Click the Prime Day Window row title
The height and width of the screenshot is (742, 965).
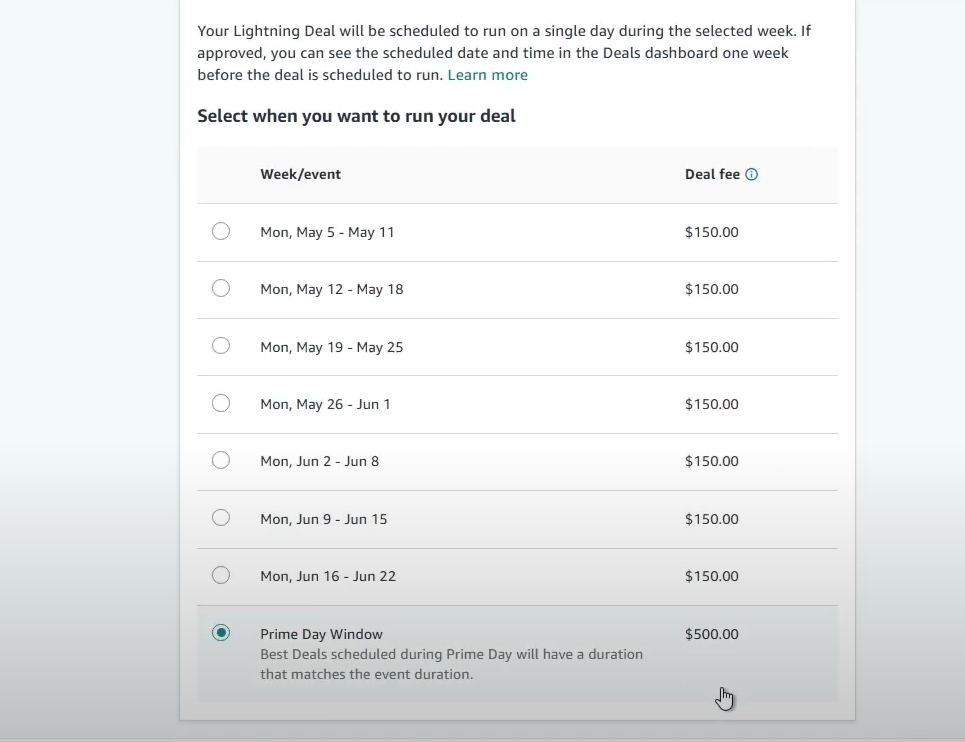pyautogui.click(x=321, y=634)
